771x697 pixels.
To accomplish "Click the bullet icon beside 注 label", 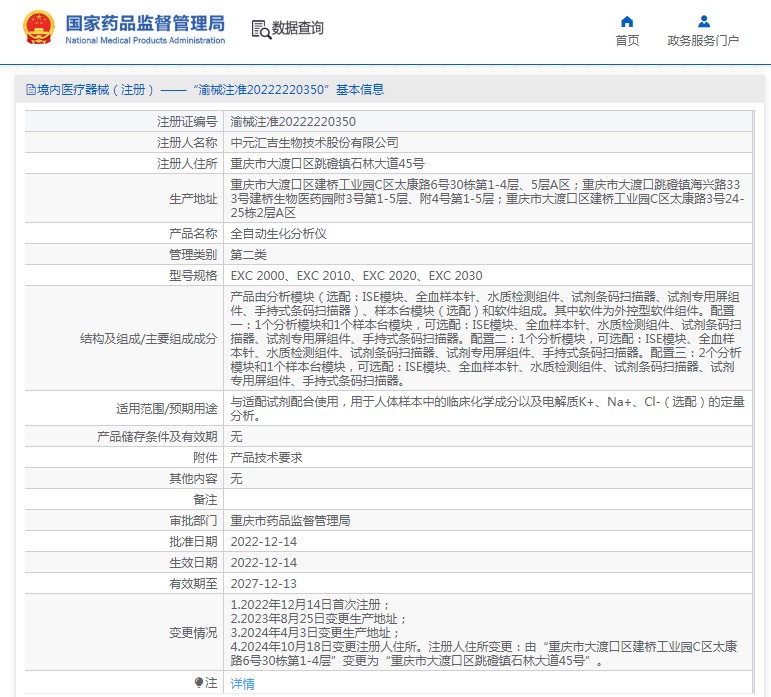I will click(x=199, y=682).
